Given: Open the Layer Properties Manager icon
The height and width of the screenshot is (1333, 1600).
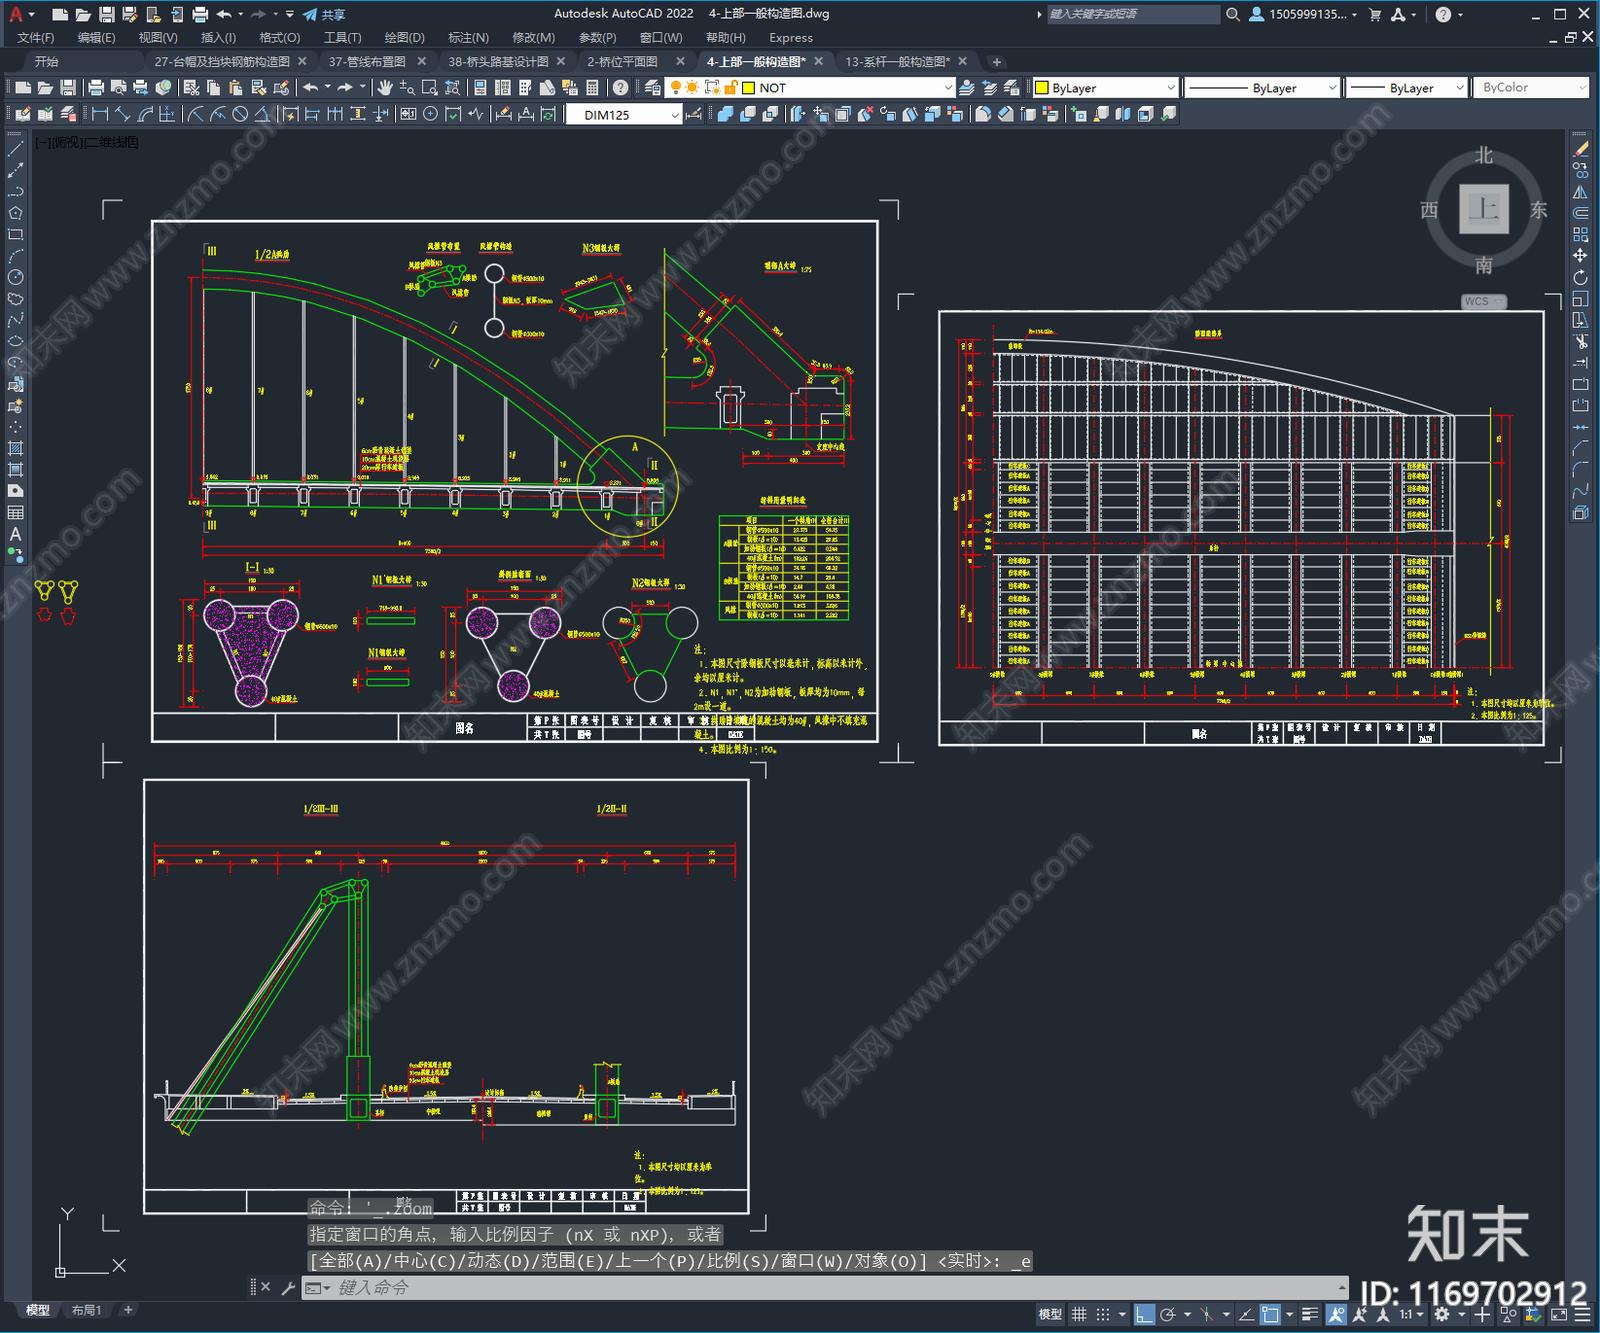Looking at the screenshot, I should (653, 88).
